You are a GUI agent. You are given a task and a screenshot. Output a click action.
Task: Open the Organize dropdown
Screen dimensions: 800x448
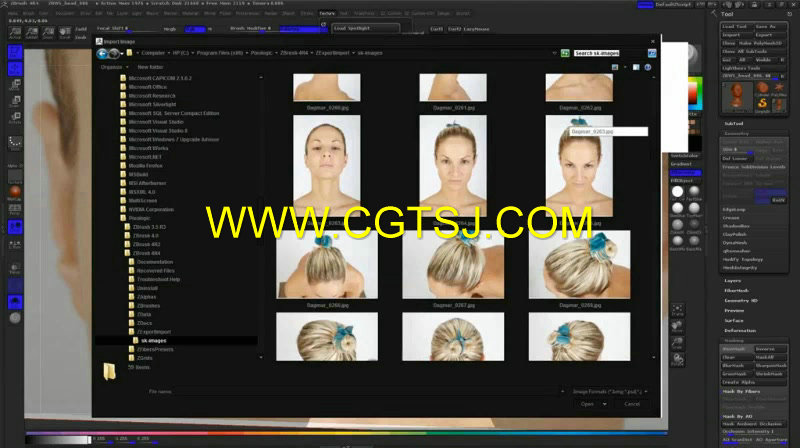[114, 67]
